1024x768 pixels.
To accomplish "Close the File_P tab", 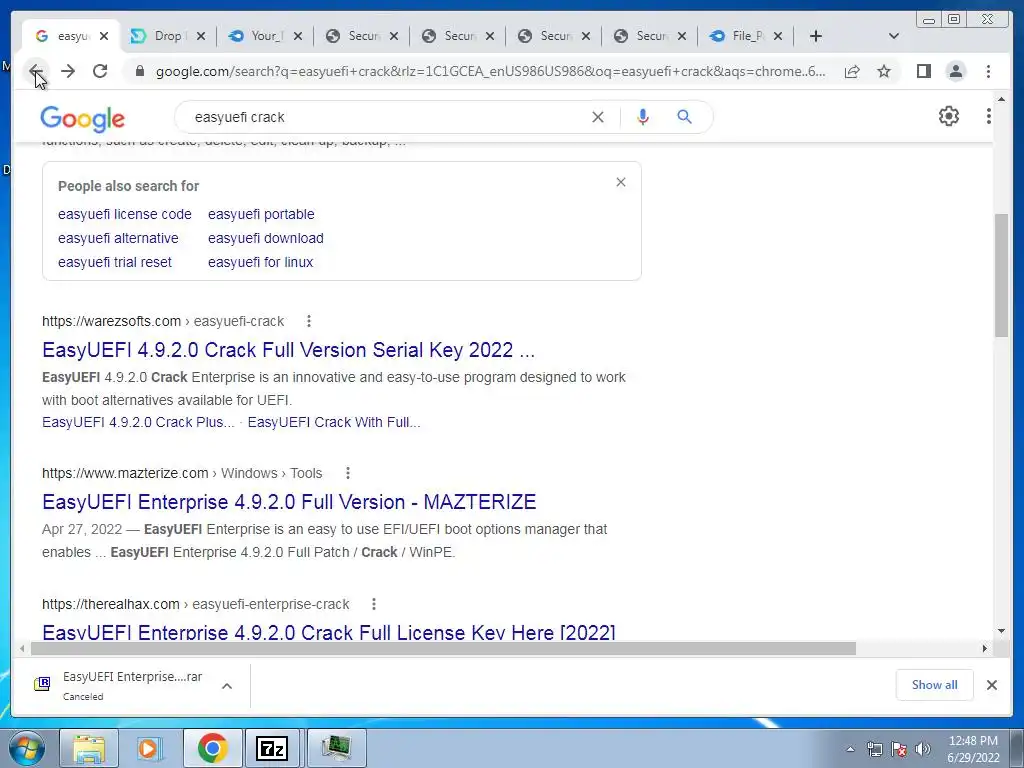I will 778,36.
